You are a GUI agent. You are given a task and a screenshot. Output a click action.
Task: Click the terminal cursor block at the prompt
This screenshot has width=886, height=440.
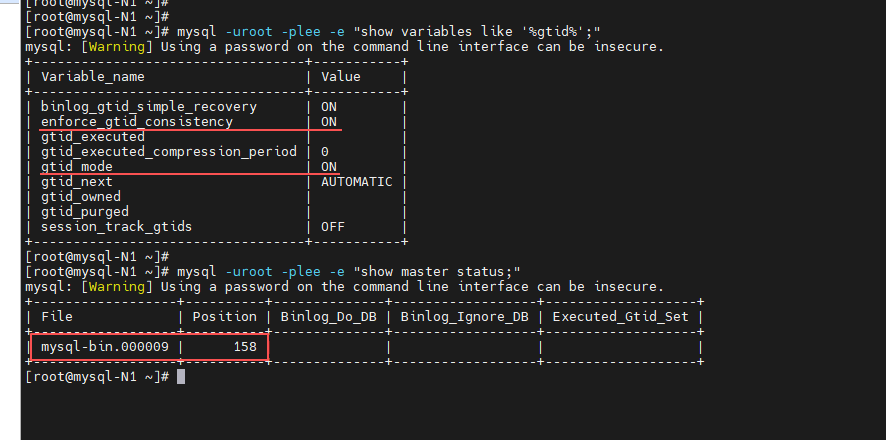point(181,377)
